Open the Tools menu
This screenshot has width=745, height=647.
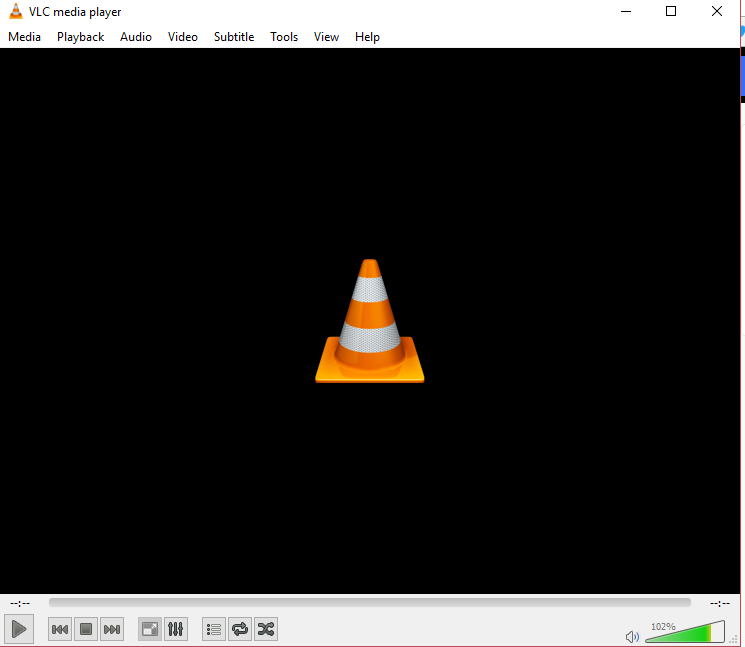tap(284, 37)
